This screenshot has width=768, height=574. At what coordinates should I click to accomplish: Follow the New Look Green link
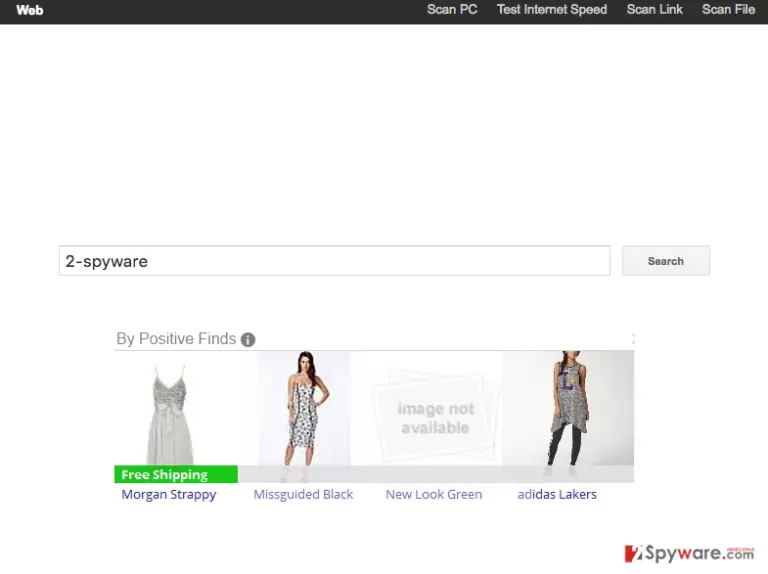(434, 495)
